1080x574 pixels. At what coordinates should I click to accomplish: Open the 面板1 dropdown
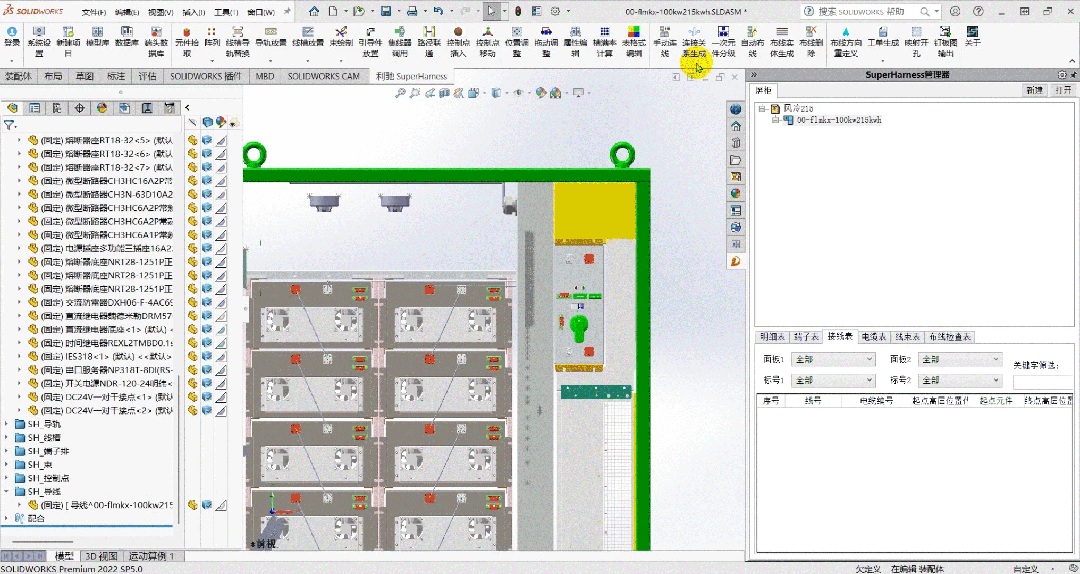coord(833,359)
